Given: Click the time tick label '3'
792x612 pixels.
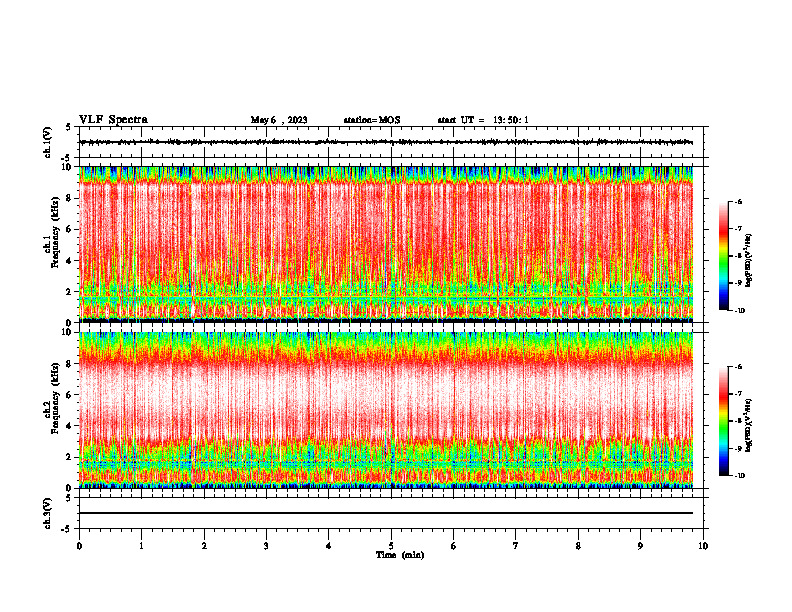Looking at the screenshot, I should point(266,546).
